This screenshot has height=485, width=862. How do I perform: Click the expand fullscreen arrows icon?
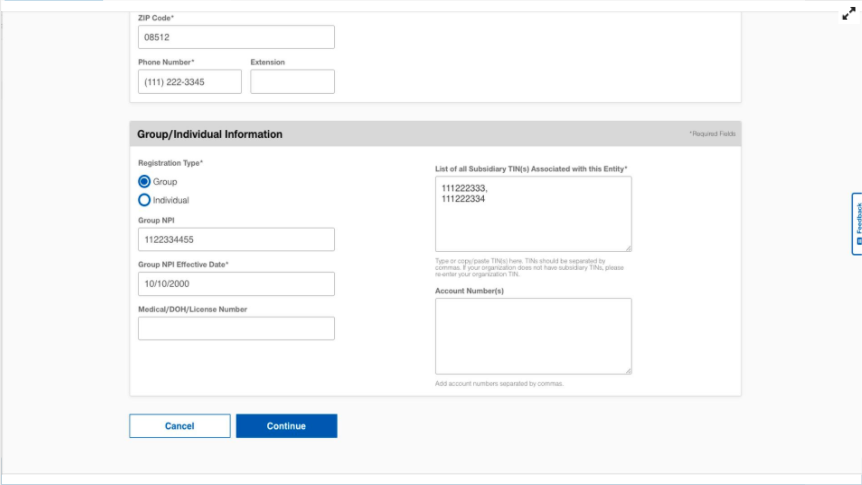click(849, 14)
